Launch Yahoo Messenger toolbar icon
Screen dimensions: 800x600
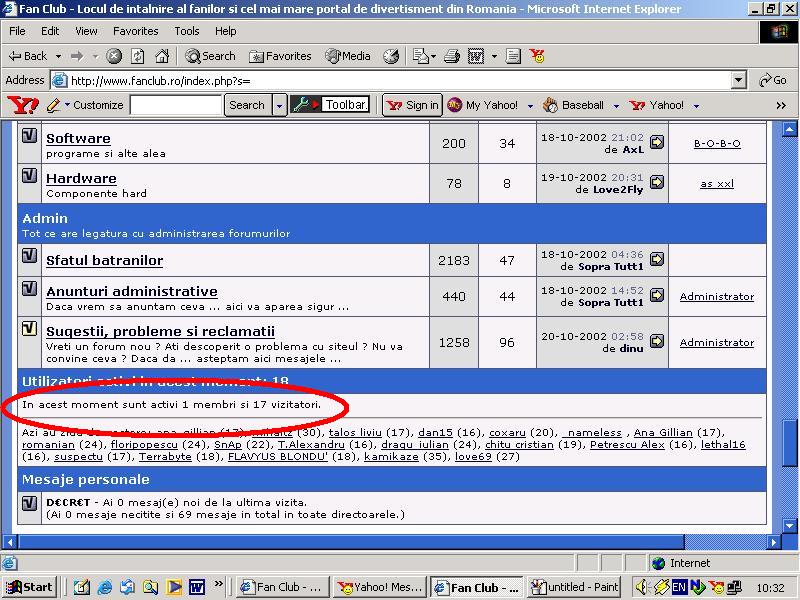537,56
